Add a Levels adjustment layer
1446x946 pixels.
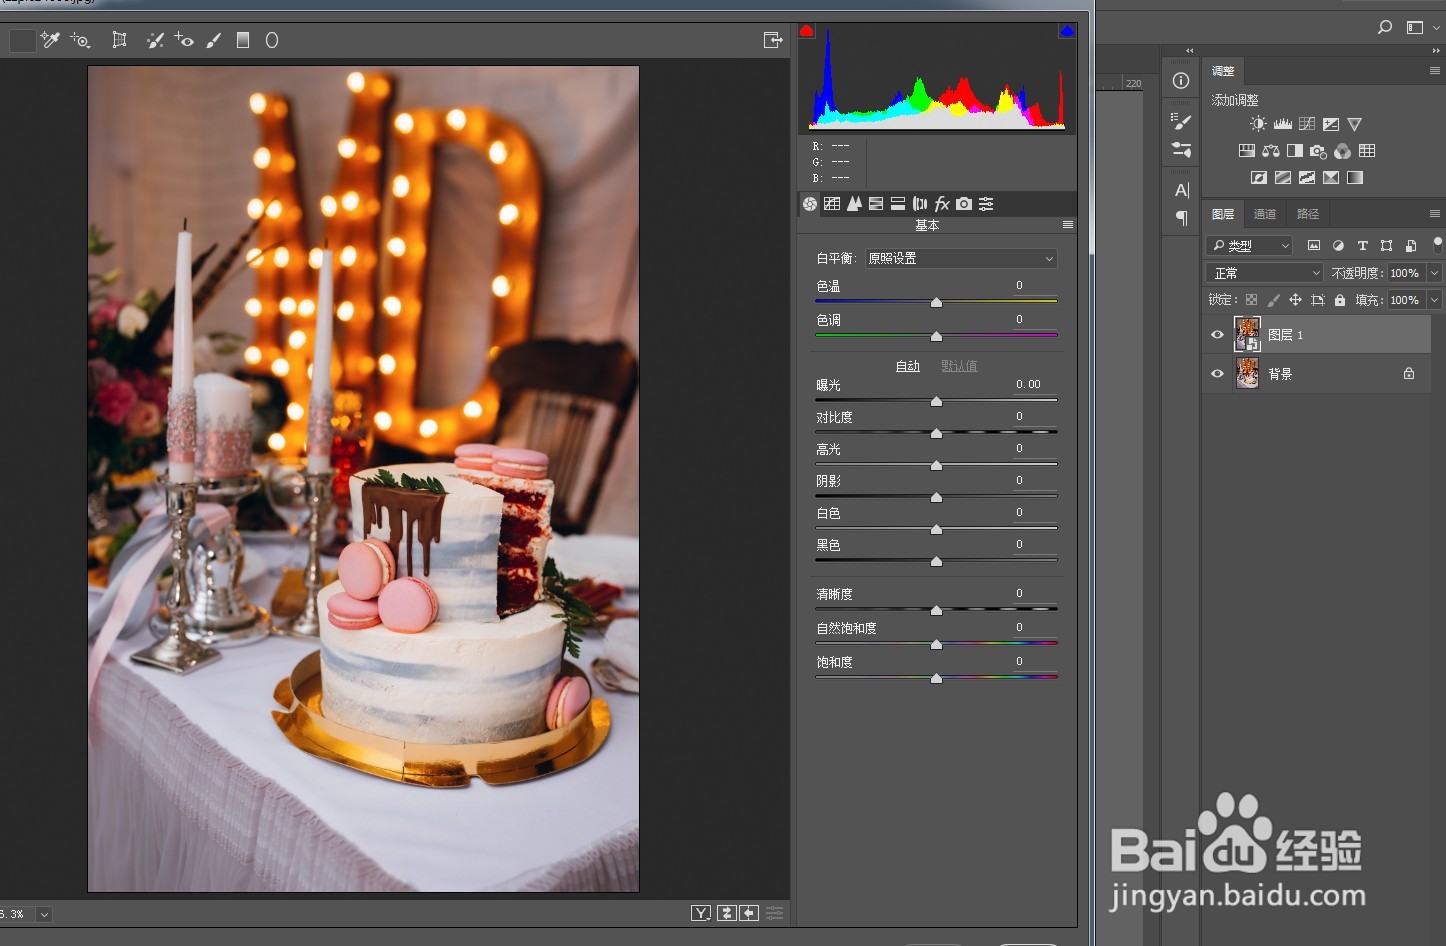coord(1282,124)
